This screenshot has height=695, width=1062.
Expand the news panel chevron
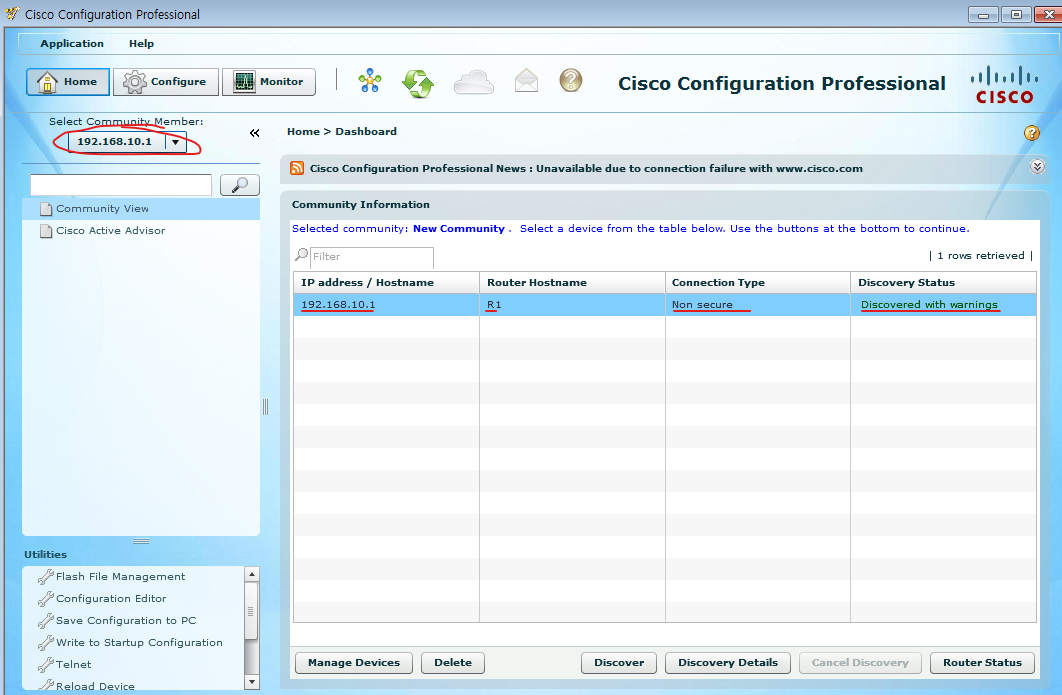tap(1037, 167)
